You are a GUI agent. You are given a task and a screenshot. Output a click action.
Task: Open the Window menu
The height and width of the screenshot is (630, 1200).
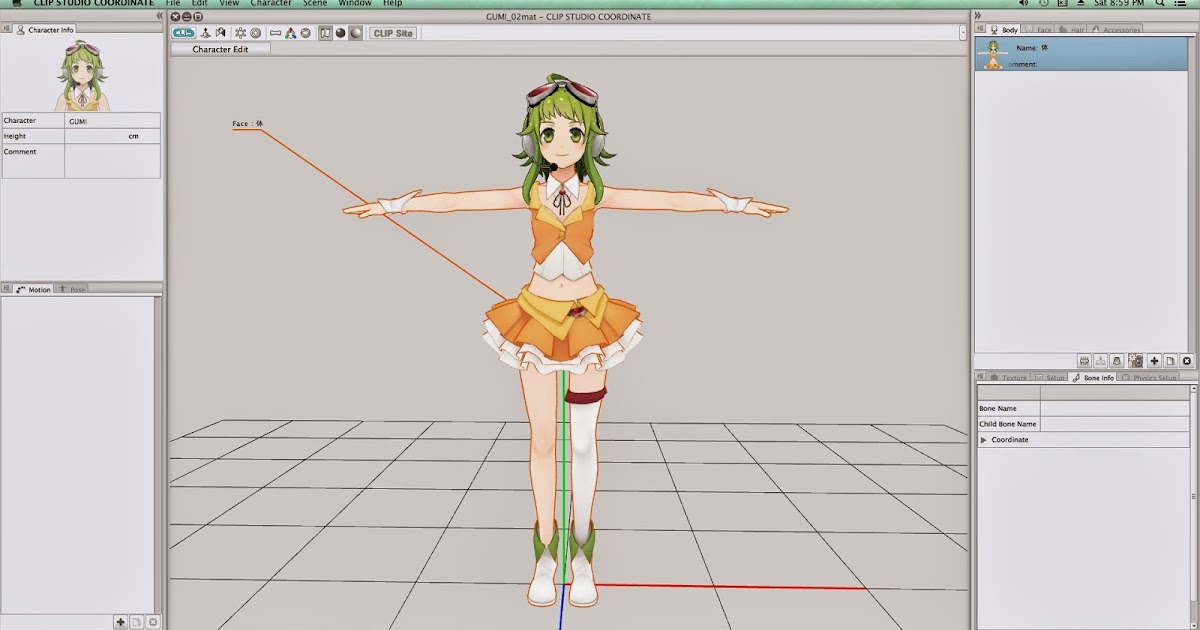[x=355, y=3]
